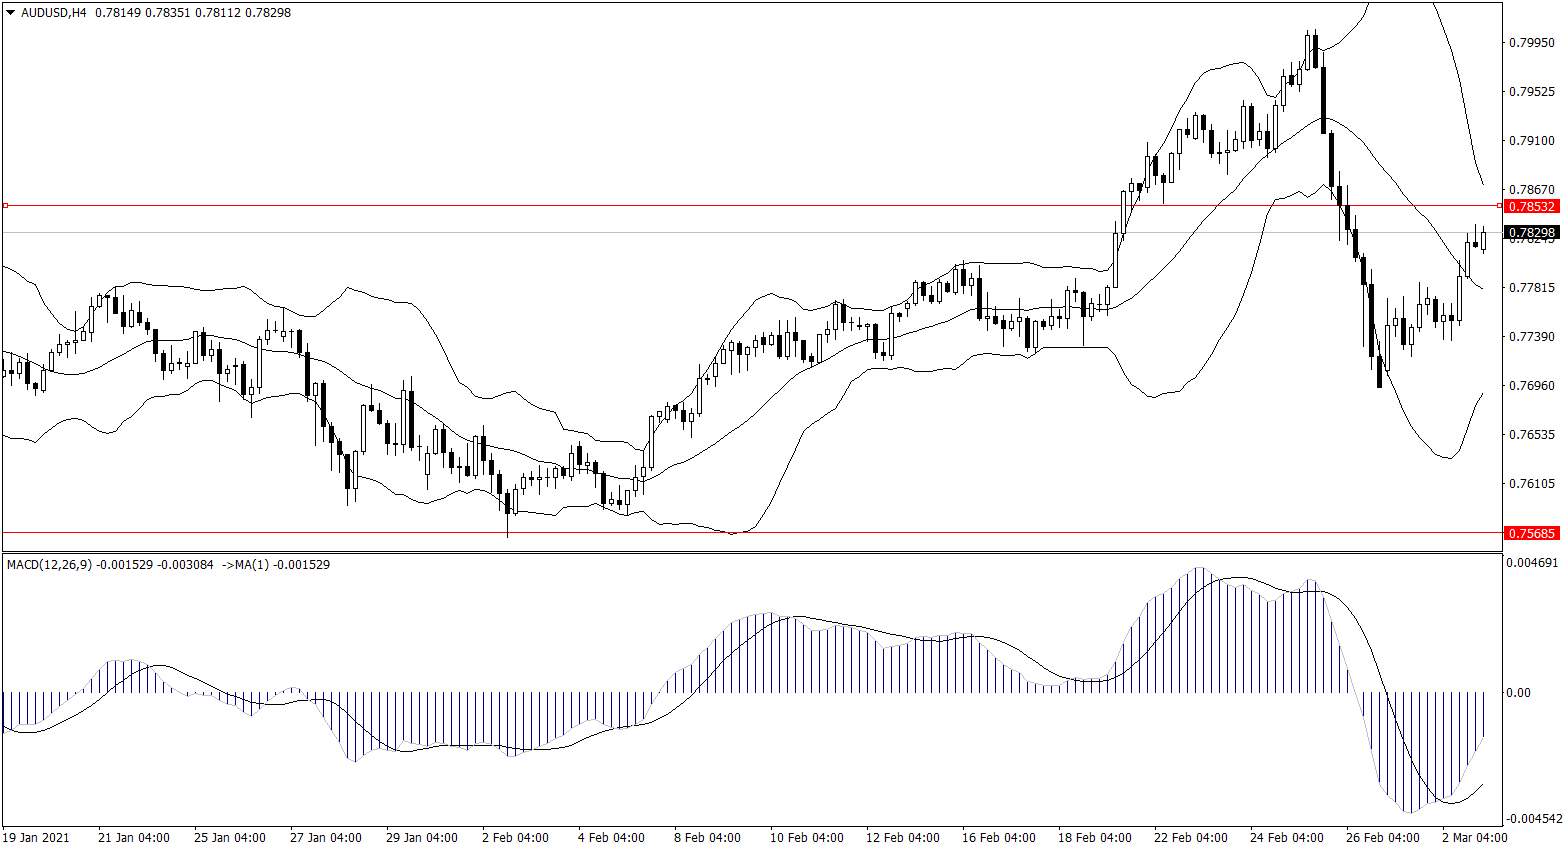Click the red 0.75685 price tag

[x=1531, y=533]
